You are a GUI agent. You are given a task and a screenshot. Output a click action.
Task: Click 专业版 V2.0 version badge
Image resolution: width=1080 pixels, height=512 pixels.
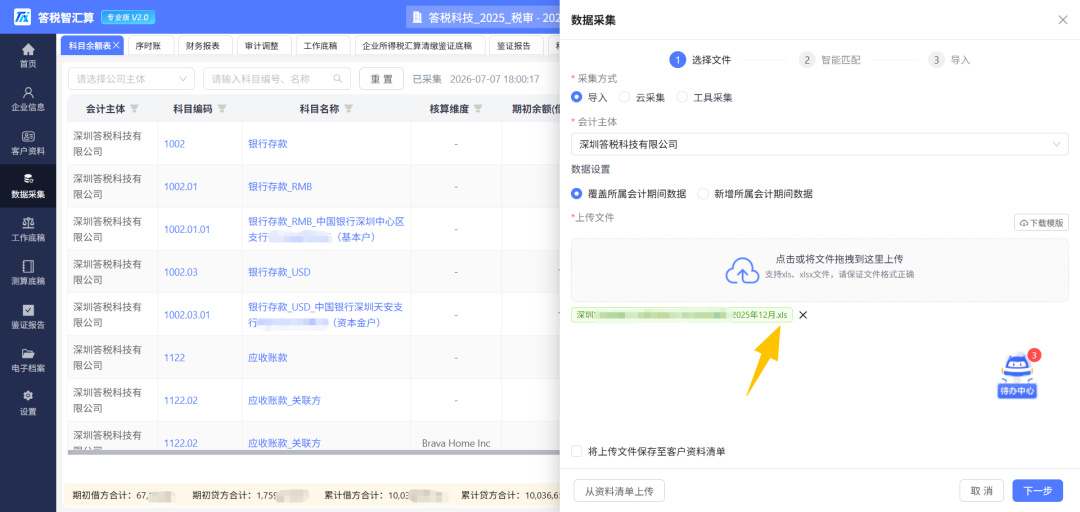(x=129, y=17)
